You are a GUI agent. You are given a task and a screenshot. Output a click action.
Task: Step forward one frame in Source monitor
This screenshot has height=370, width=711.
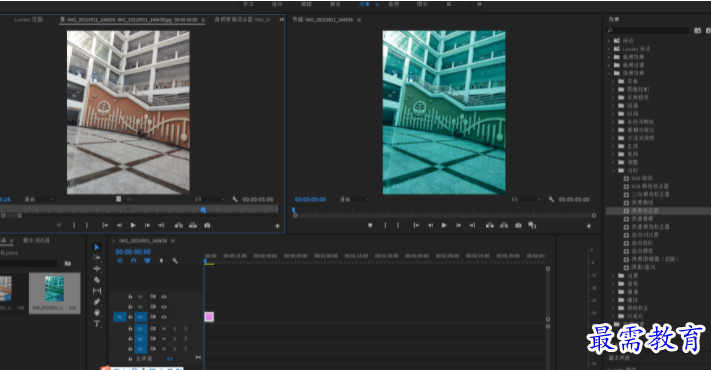click(x=147, y=225)
